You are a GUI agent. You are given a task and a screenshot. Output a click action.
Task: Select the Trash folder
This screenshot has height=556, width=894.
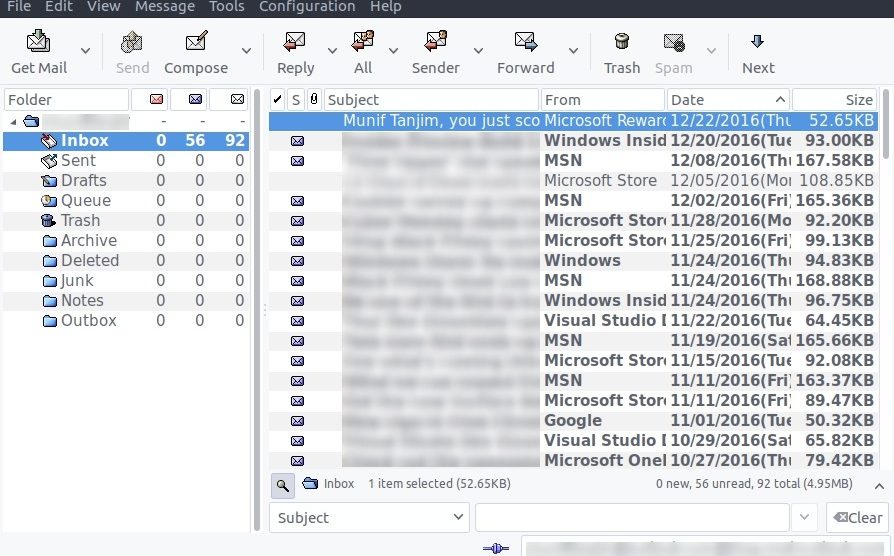click(x=126, y=221)
